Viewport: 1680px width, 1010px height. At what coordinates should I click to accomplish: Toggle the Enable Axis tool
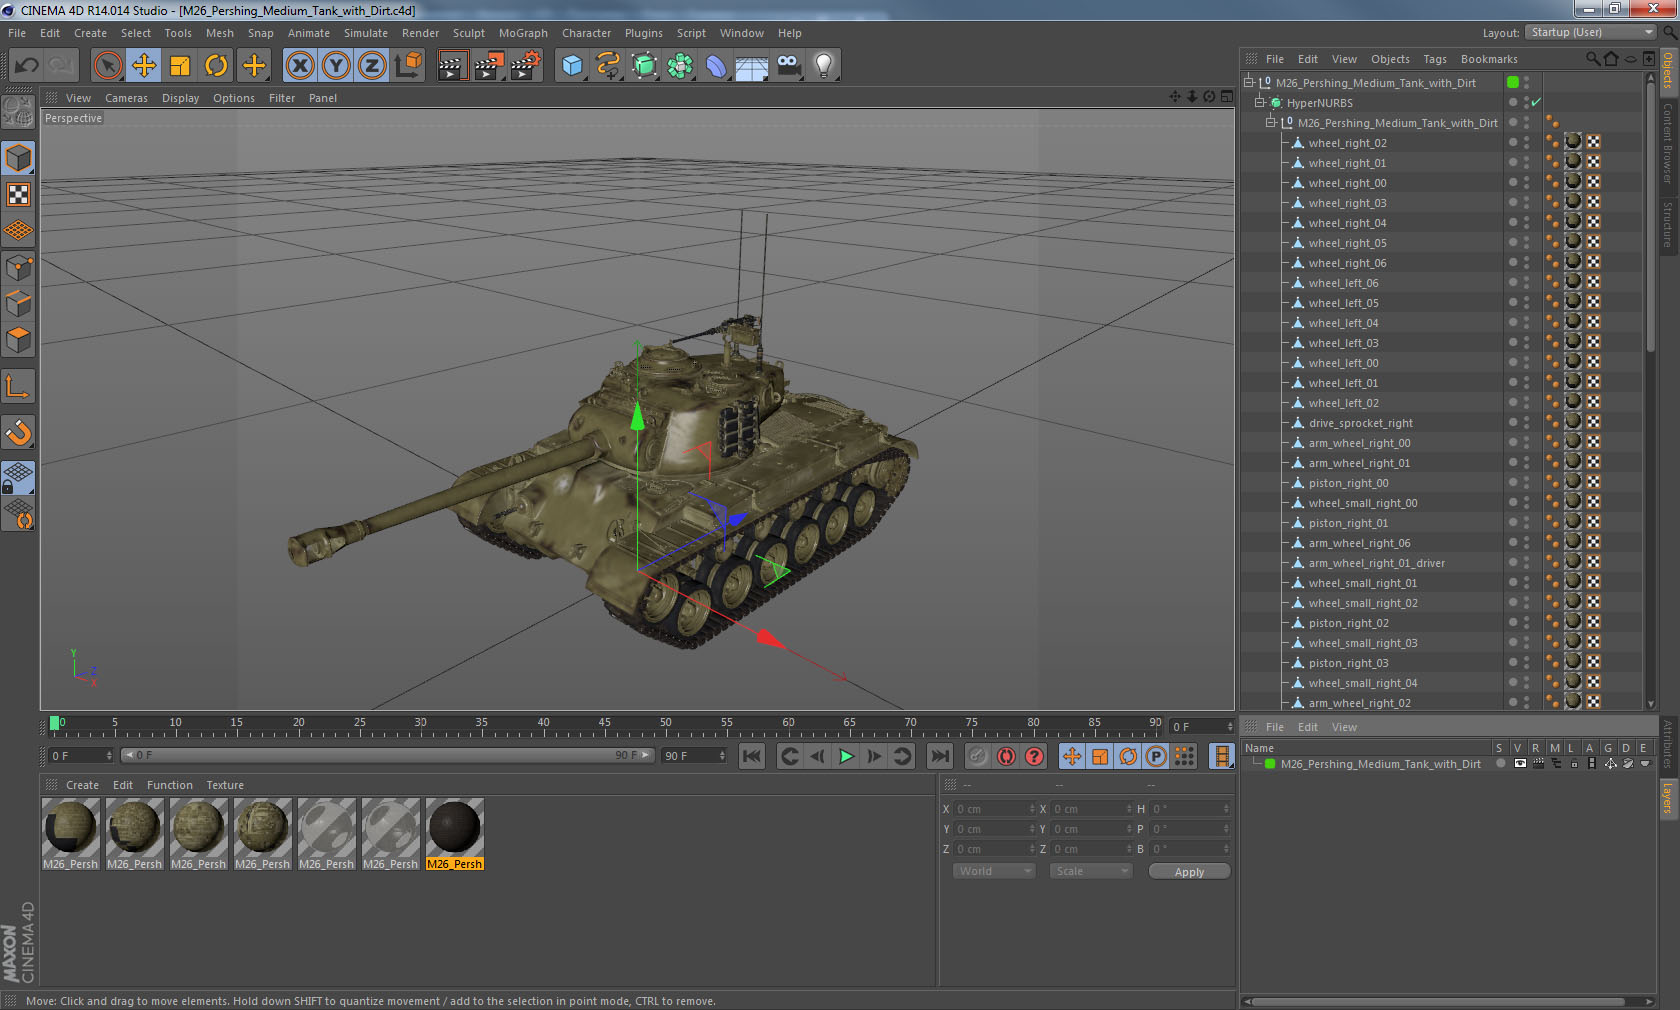(18, 386)
